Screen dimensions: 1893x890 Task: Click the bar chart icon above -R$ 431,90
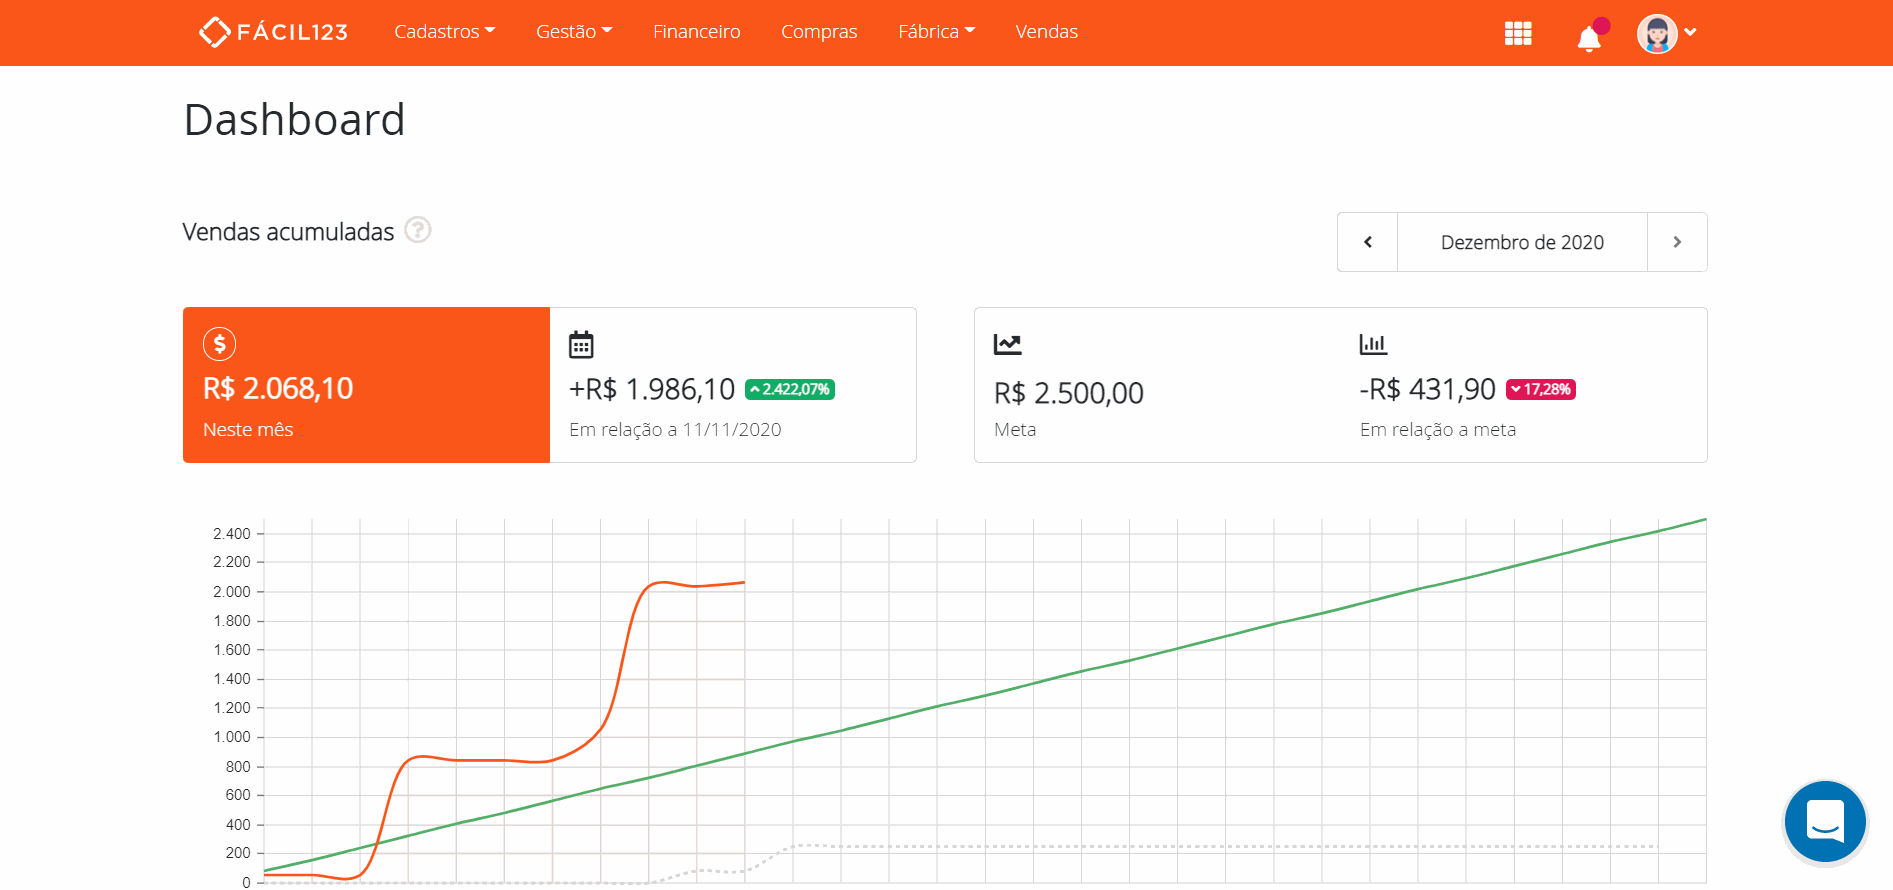(x=1373, y=345)
